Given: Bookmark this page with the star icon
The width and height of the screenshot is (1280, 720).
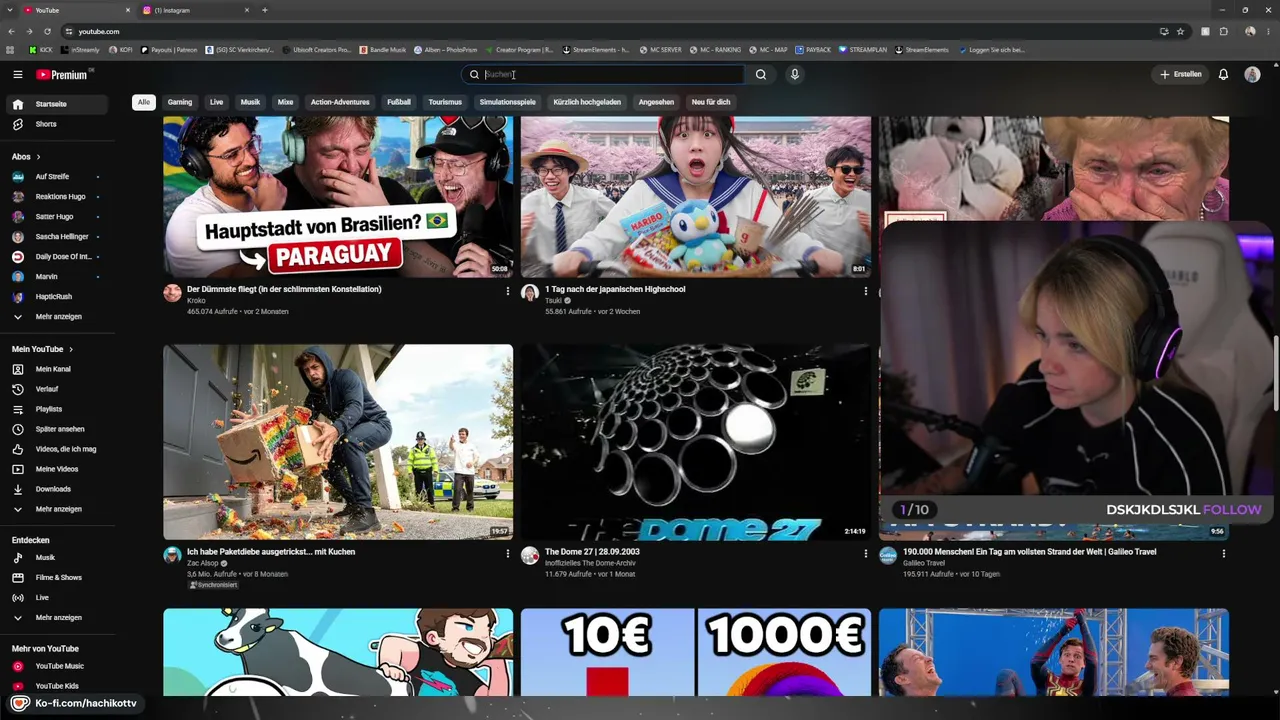Looking at the screenshot, I should tap(1180, 31).
